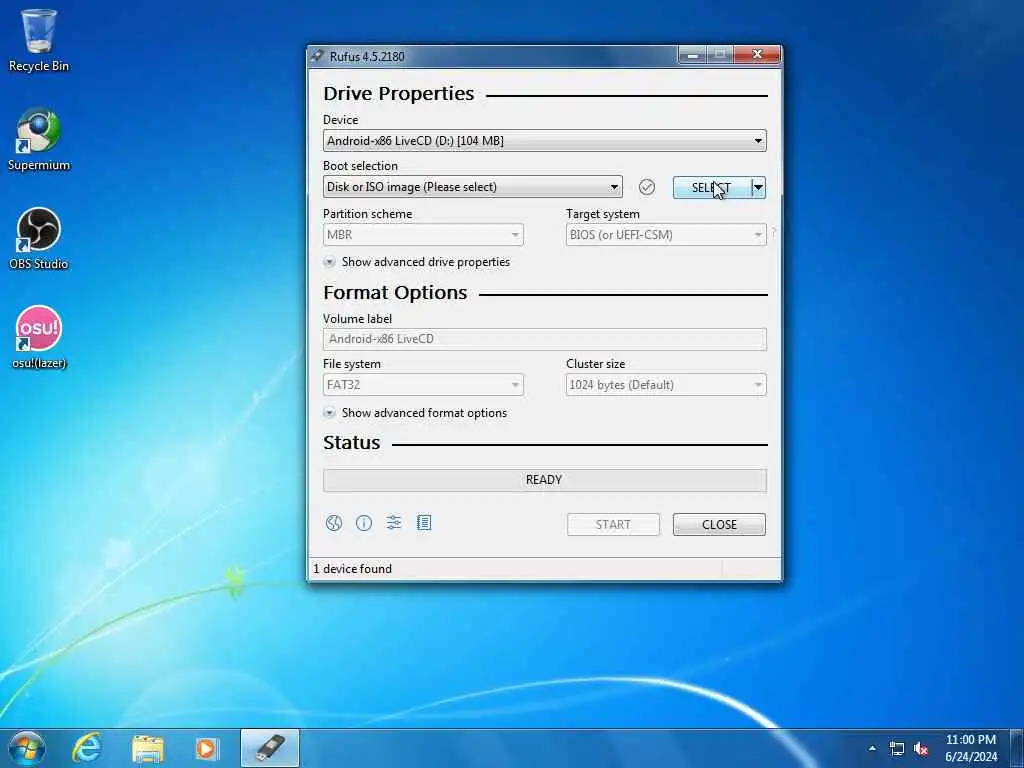Click the '1 device found' status text
The width and height of the screenshot is (1024, 768).
(353, 569)
